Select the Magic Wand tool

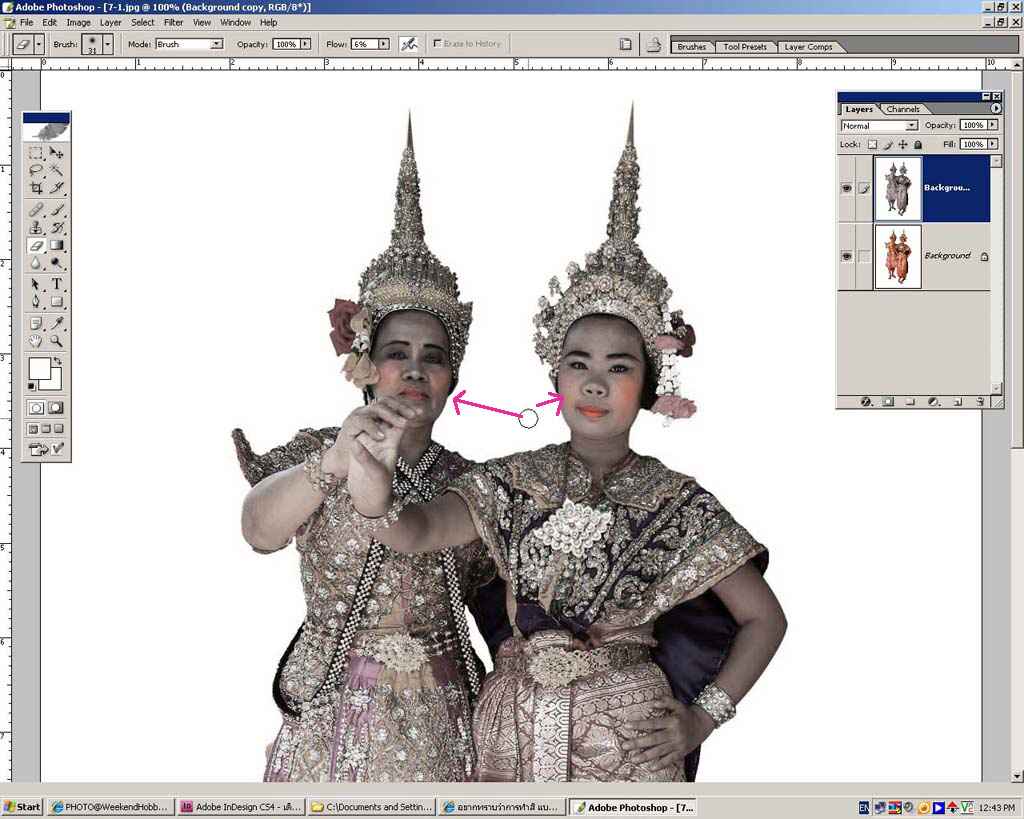point(57,170)
